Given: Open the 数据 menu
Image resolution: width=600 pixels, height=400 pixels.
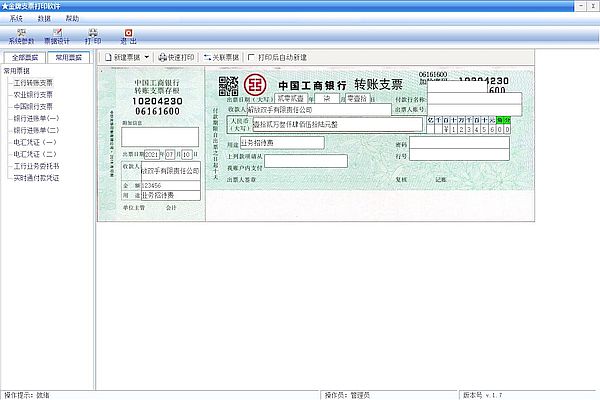Looking at the screenshot, I should pyautogui.click(x=44, y=18).
